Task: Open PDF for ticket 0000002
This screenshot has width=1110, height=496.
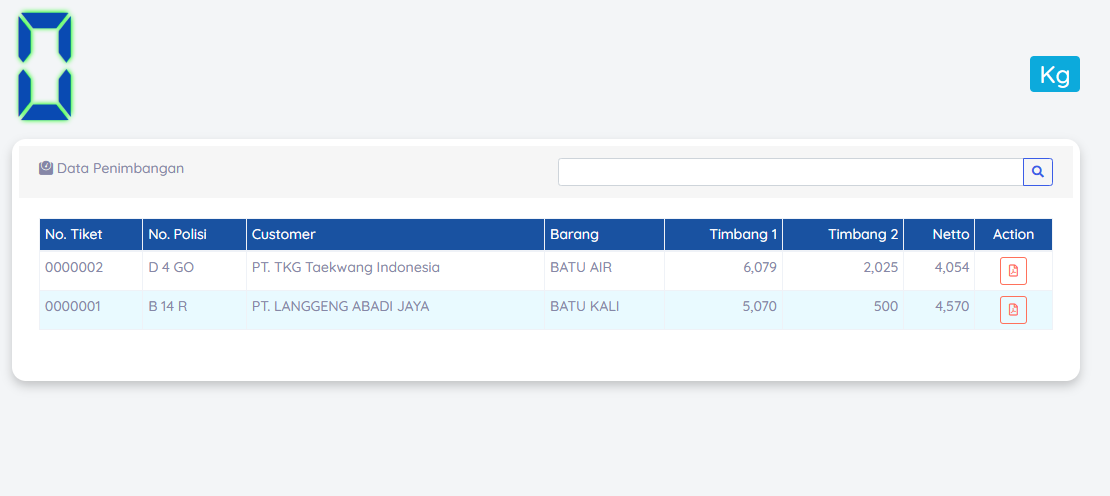Action: coord(1013,271)
